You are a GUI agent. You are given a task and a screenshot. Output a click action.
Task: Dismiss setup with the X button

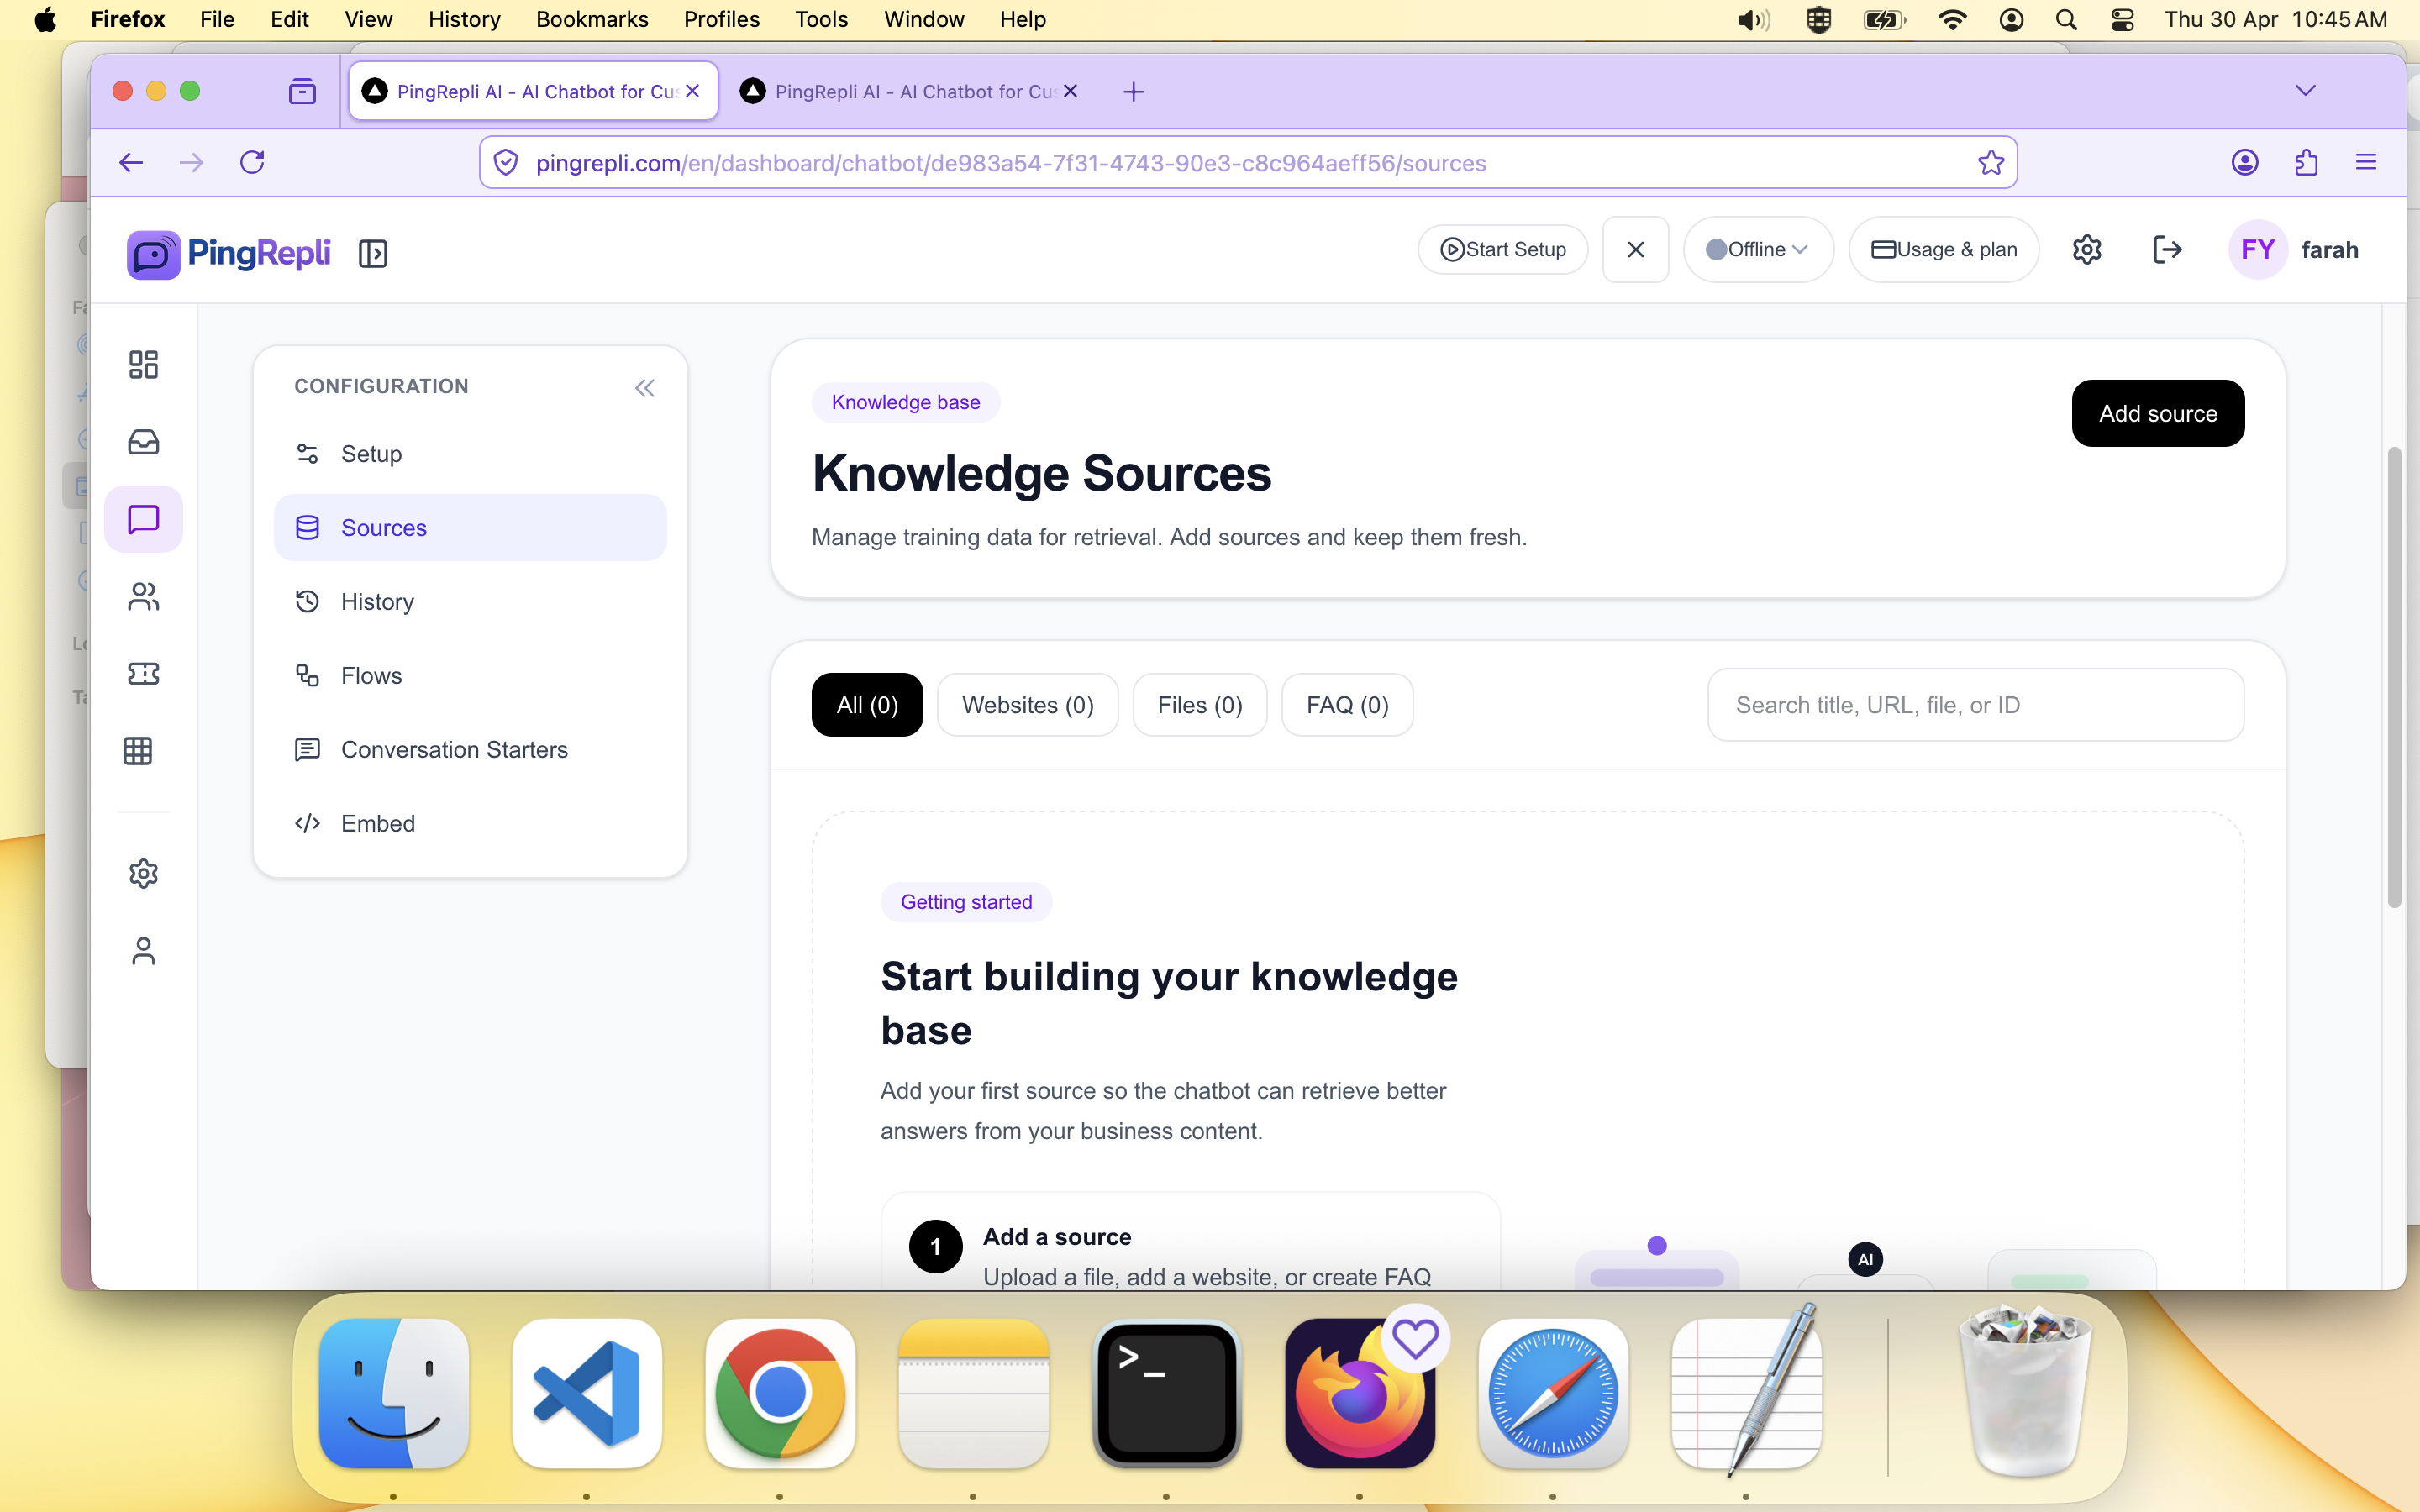pyautogui.click(x=1636, y=249)
